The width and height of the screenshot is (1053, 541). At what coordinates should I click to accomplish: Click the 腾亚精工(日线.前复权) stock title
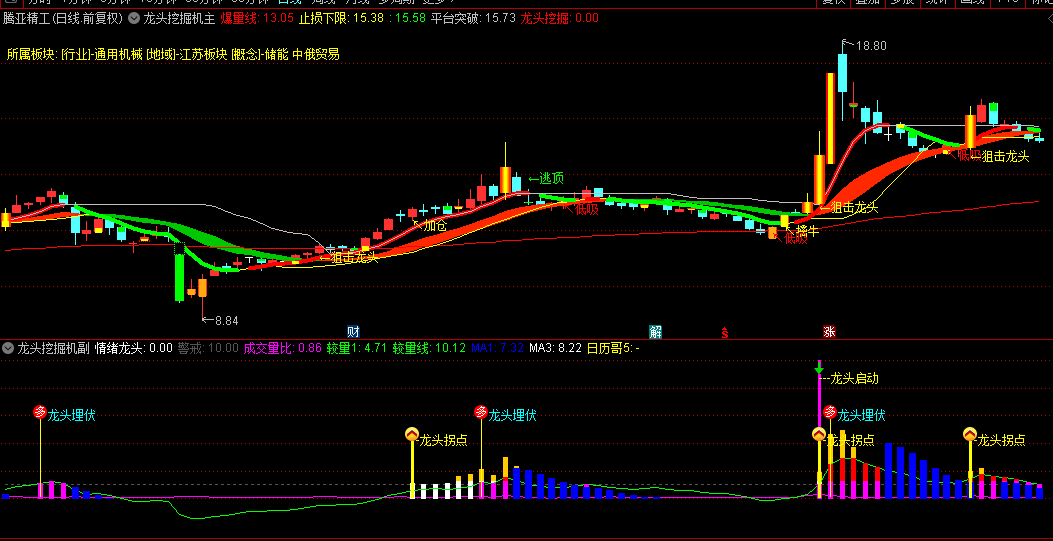(63, 18)
